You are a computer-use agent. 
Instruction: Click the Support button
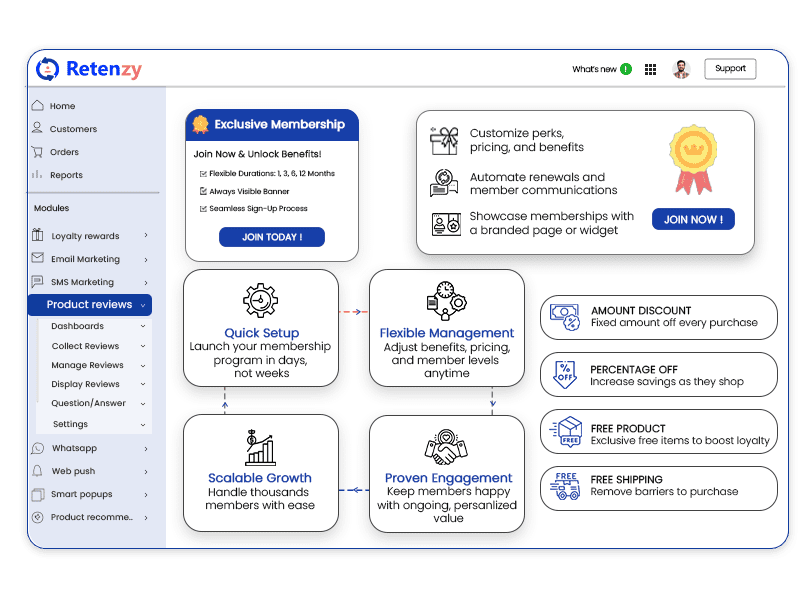[730, 69]
